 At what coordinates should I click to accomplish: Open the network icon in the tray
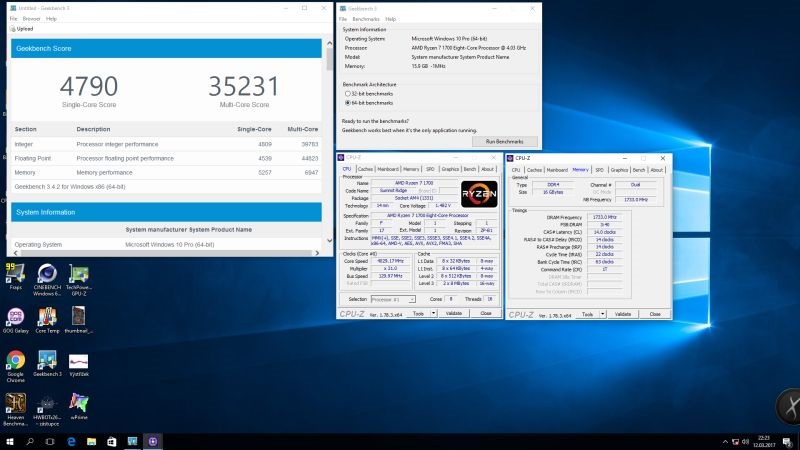(735, 442)
